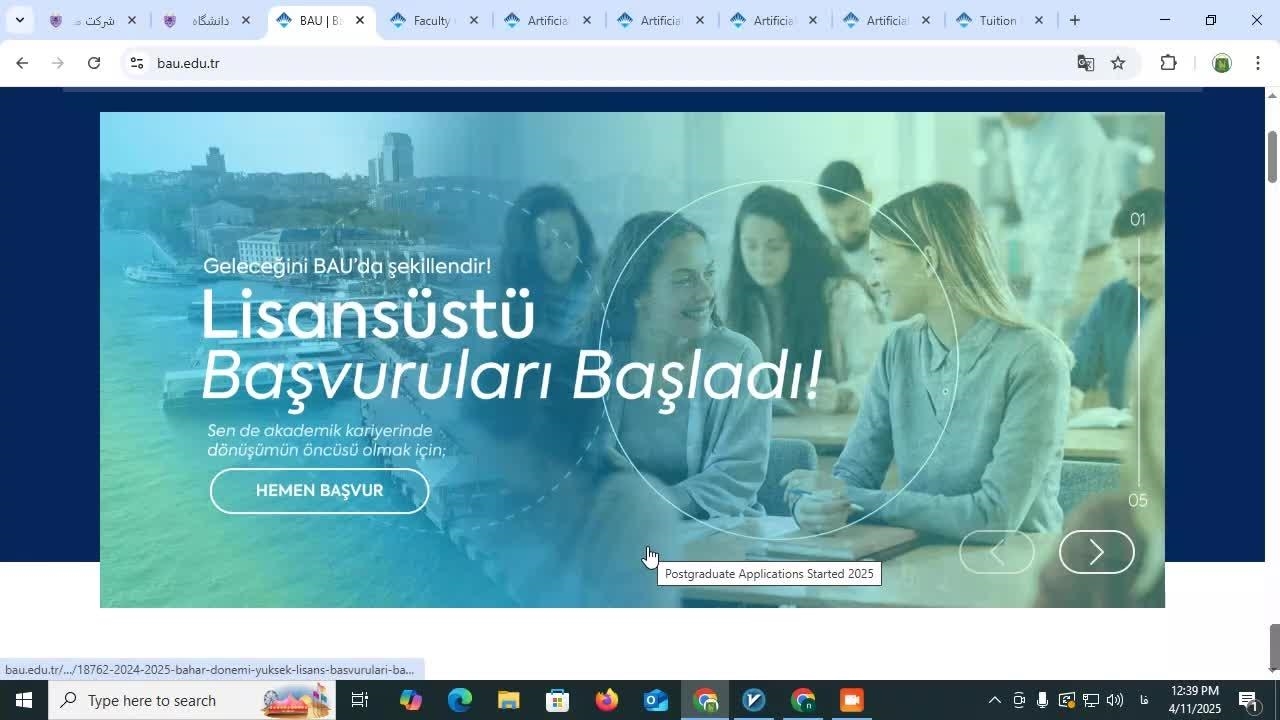Click the bau.edu.tr address bar
This screenshot has height=720, width=1280.
[600, 63]
